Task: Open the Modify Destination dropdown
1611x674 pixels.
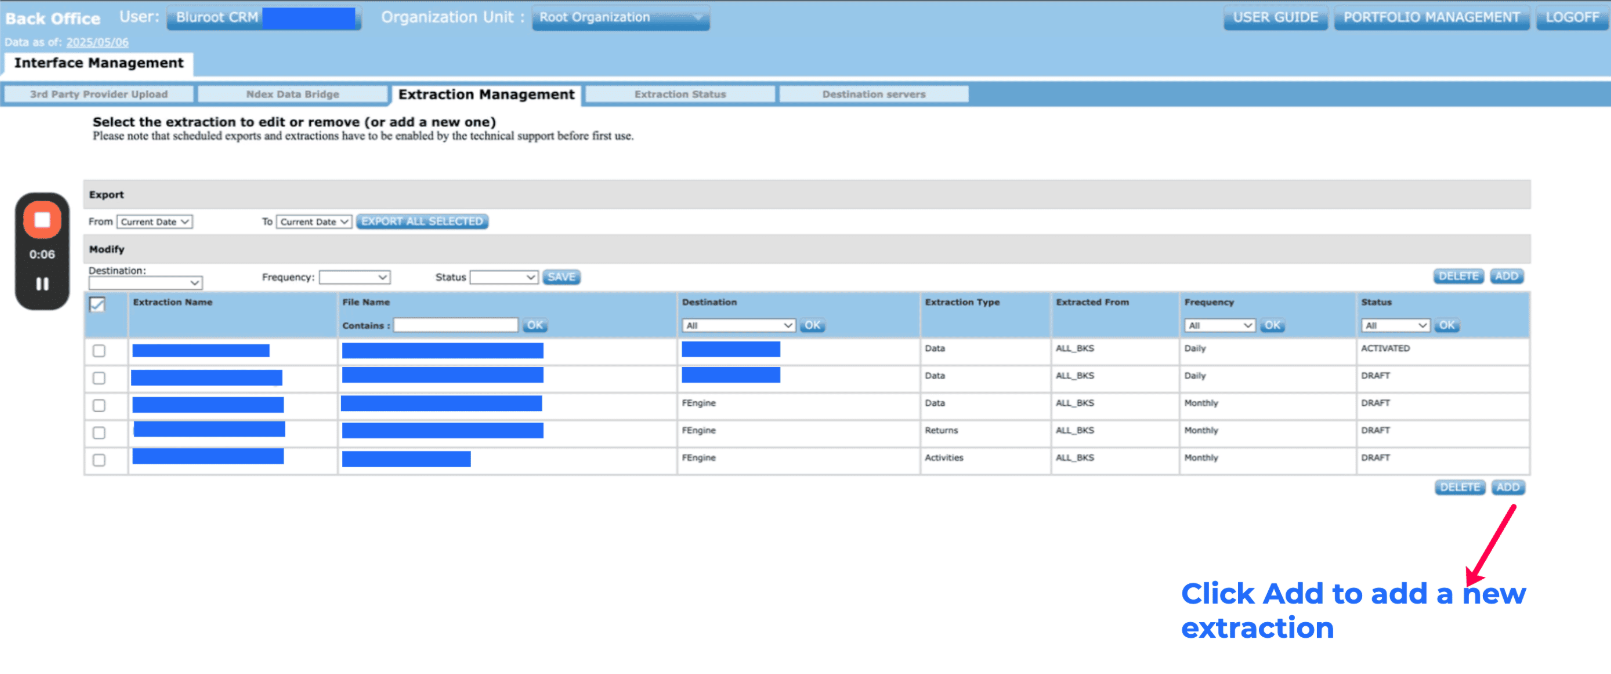Action: [146, 283]
